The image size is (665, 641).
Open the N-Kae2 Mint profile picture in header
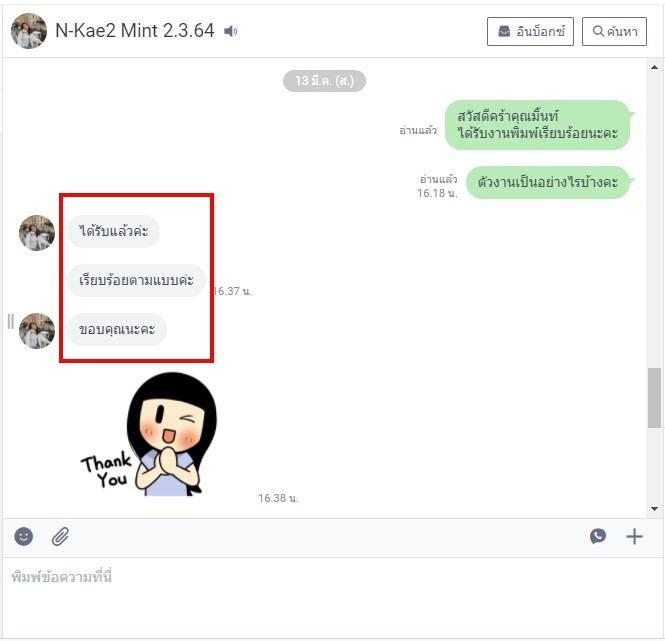pos(29,31)
